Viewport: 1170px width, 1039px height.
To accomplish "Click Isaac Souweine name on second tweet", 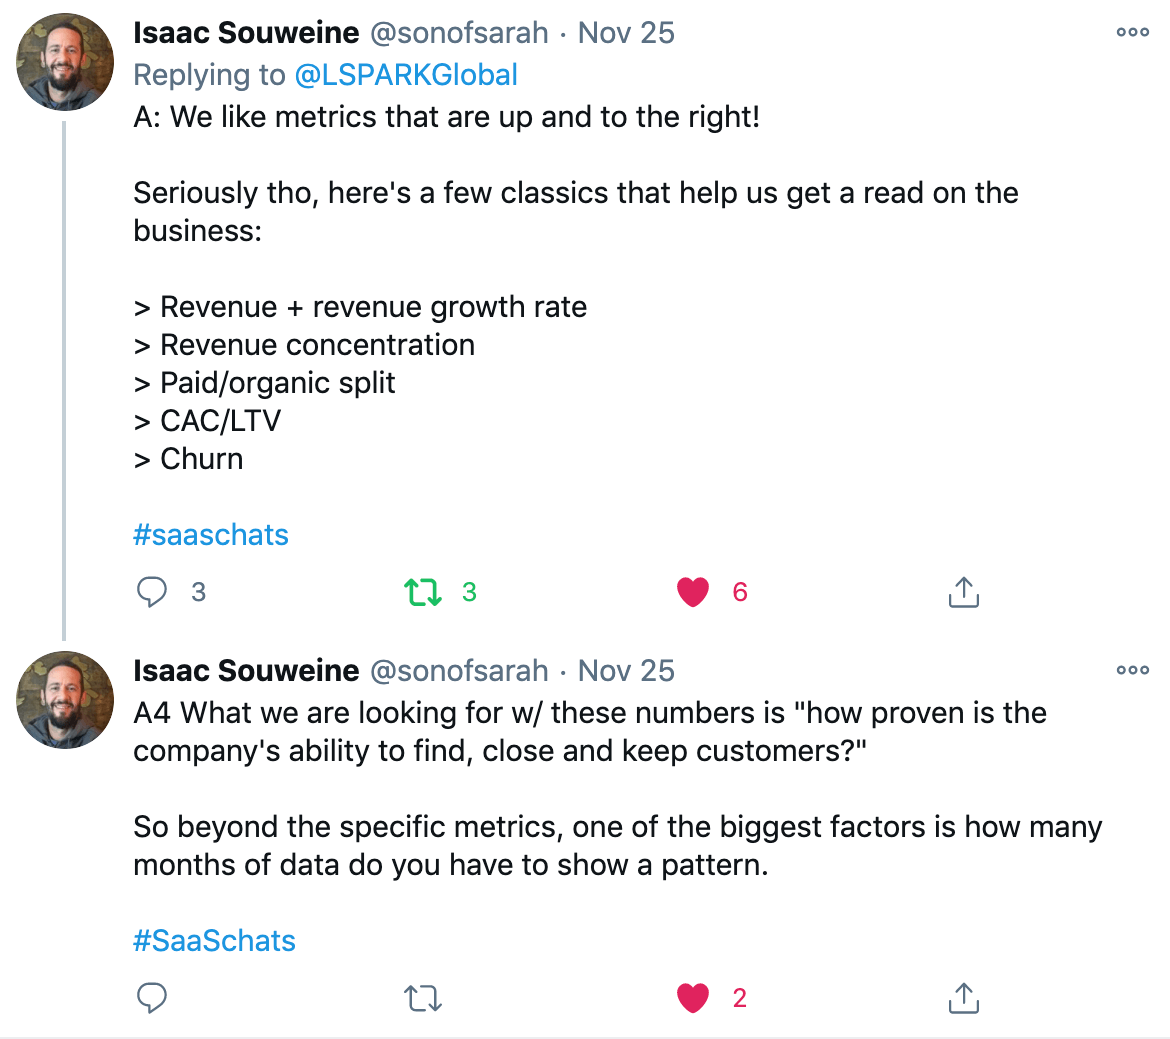I will coord(246,671).
